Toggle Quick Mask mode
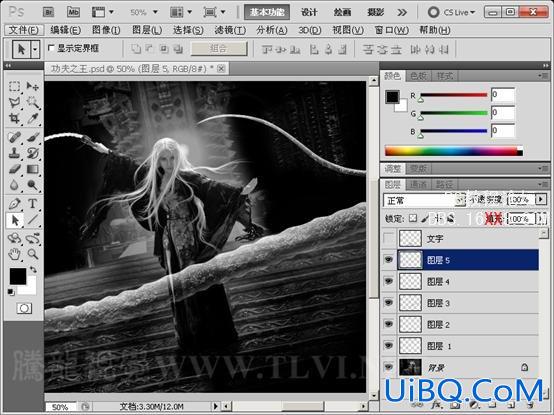 24,308
